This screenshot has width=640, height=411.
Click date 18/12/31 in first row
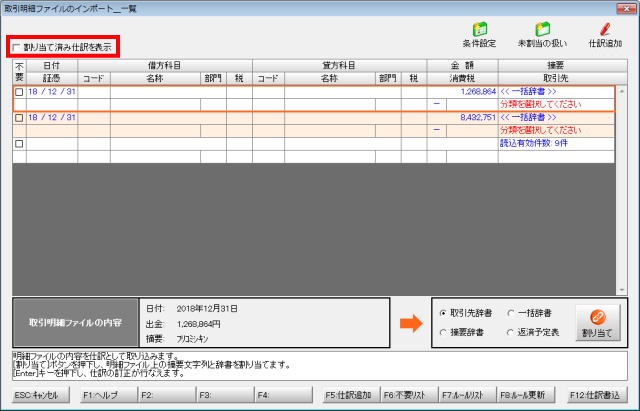pos(52,92)
